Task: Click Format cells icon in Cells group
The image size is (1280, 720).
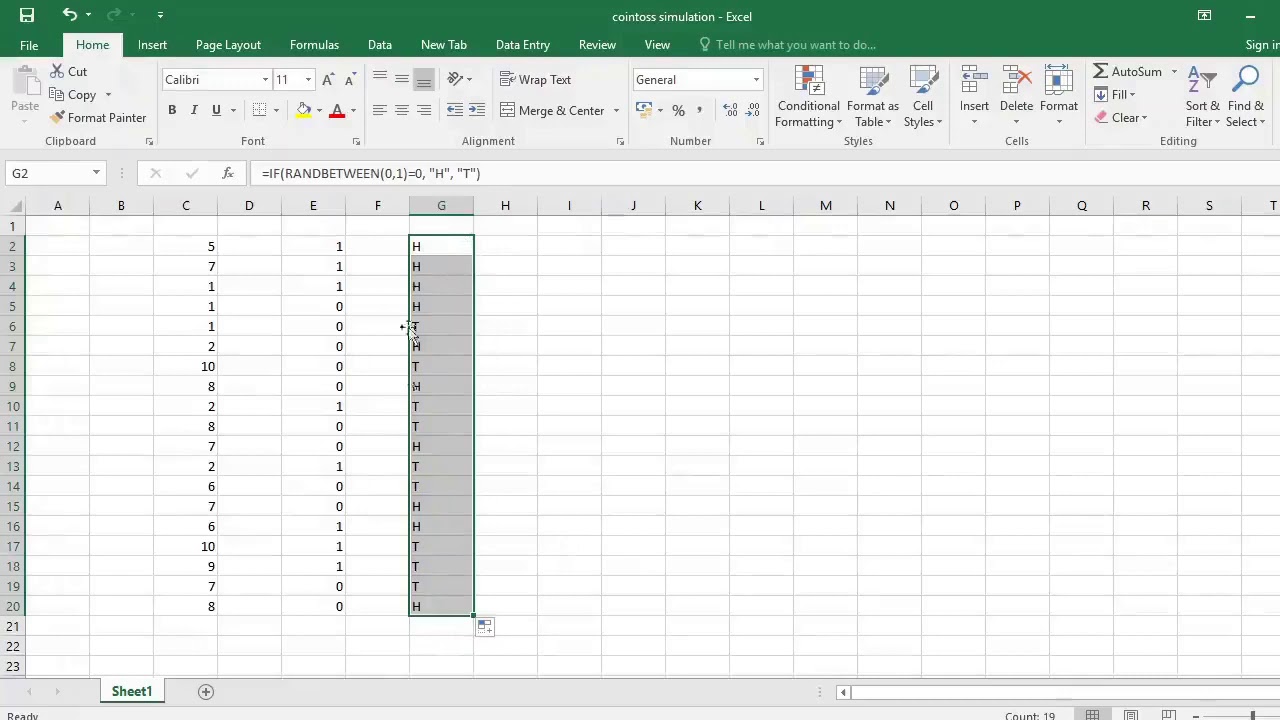Action: pos(1058,81)
